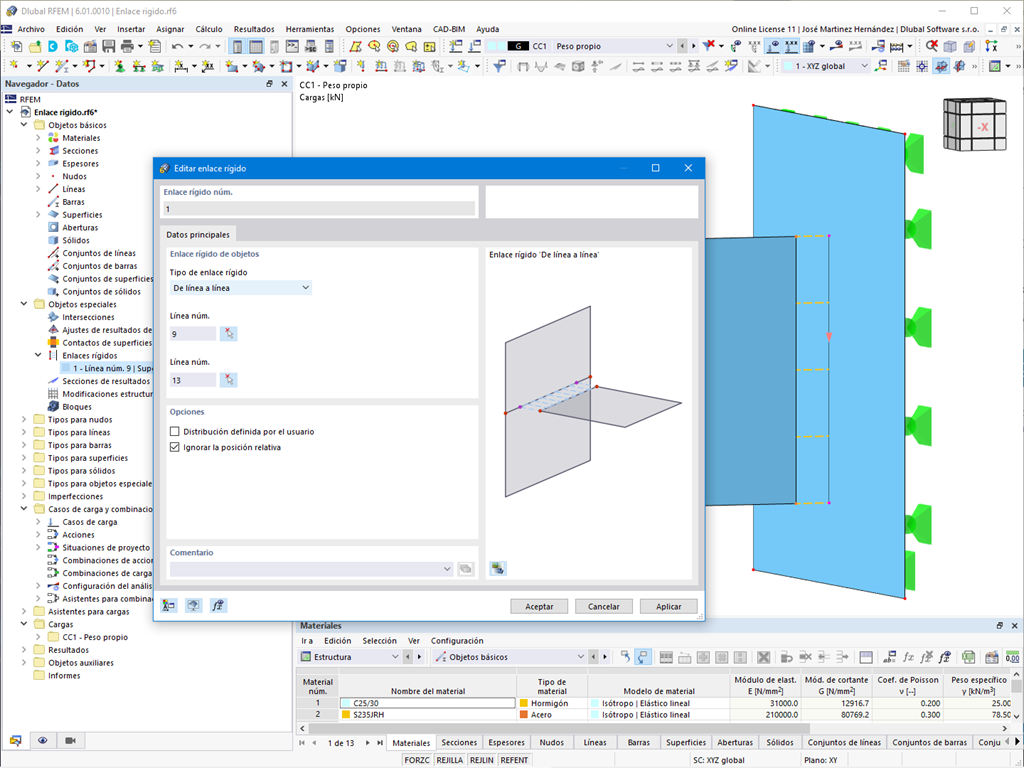
Task: Click the new nodal support icon
Action: click(x=120, y=66)
